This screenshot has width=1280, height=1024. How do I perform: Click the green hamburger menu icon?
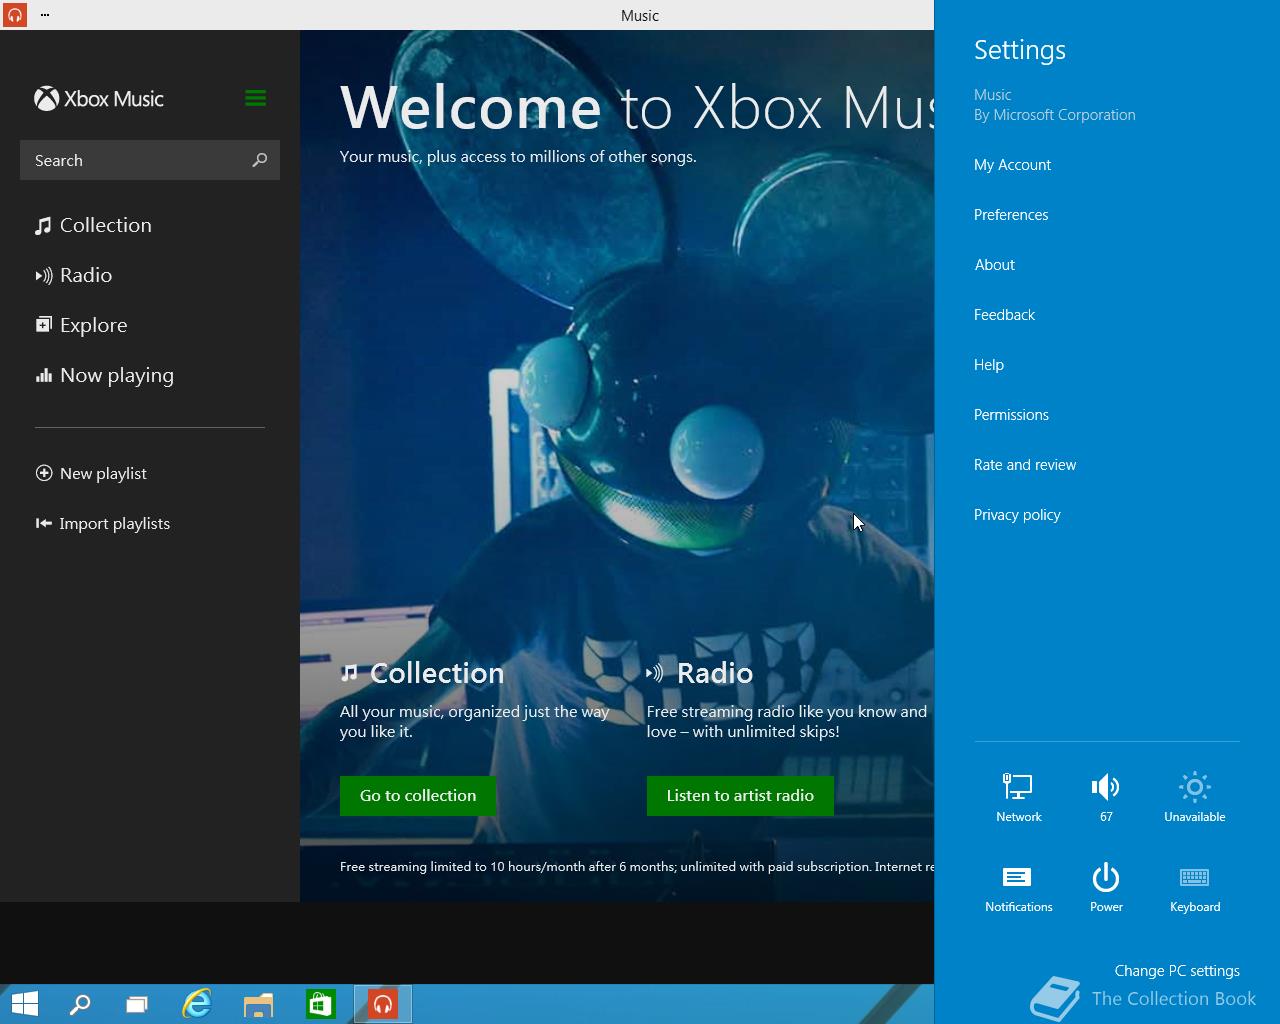pyautogui.click(x=255, y=98)
